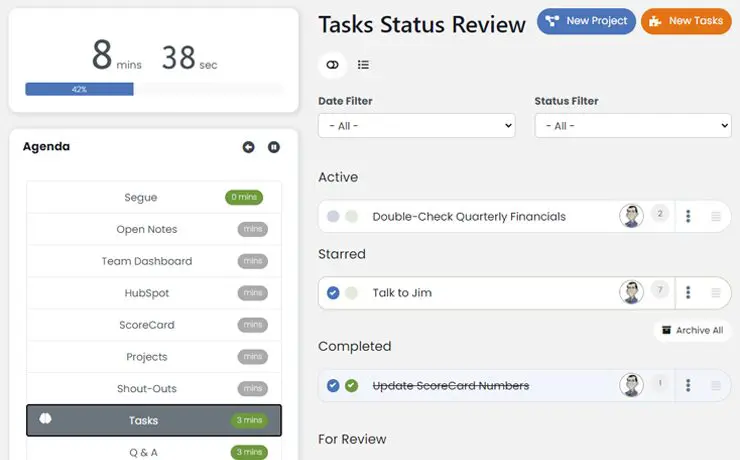Click comment count 2 on Double-Check Quarterly Financials
The width and height of the screenshot is (740, 460).
660,214
